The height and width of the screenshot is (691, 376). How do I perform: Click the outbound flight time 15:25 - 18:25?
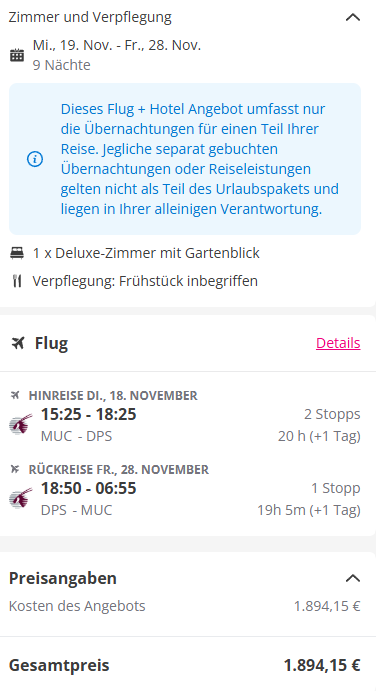89,414
